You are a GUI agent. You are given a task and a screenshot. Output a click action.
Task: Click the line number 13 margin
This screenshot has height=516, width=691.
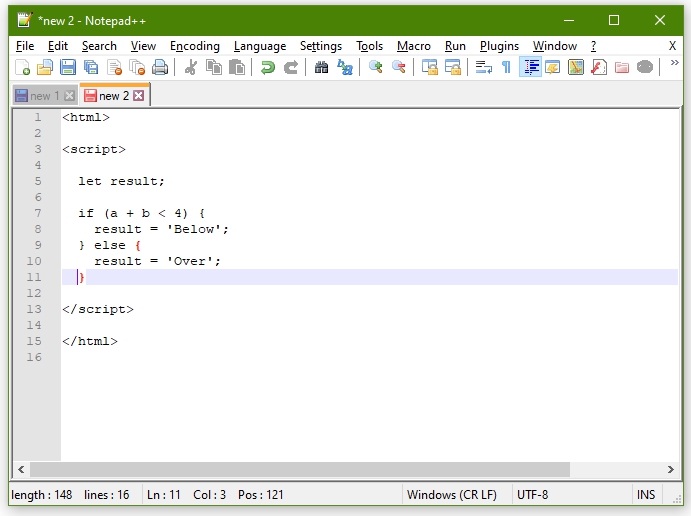34,309
